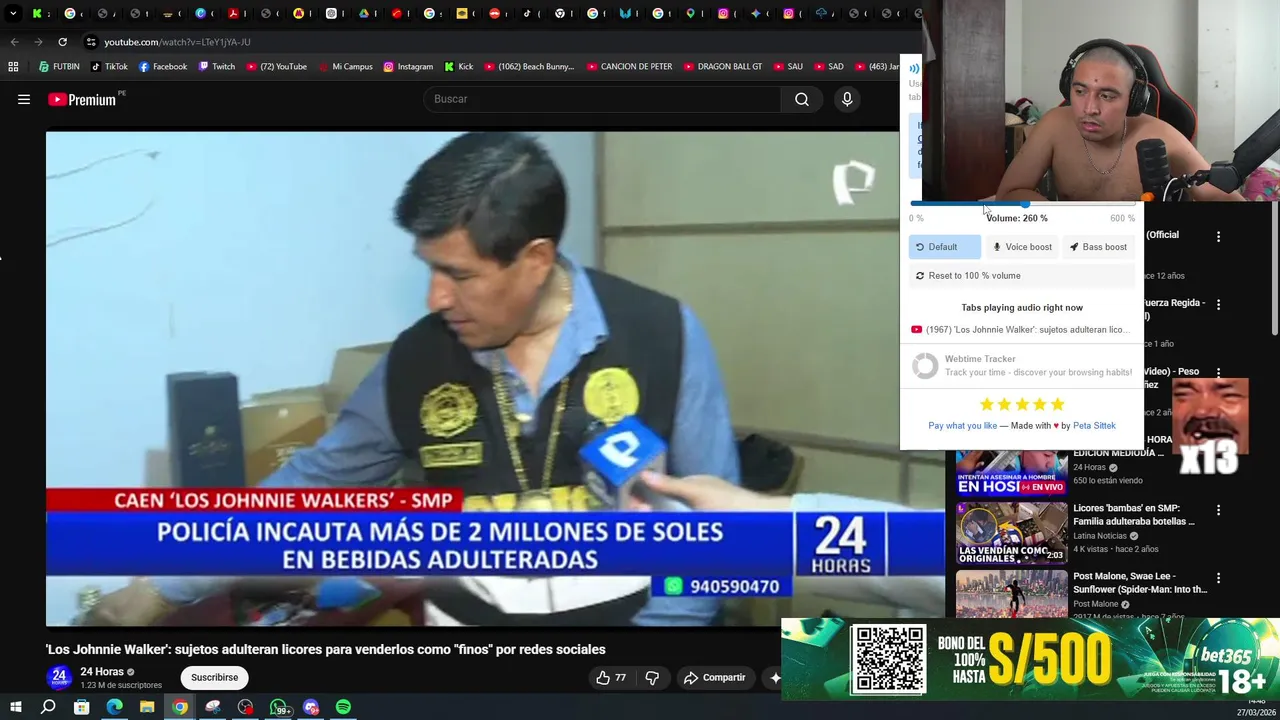1280x720 pixels.
Task: Open the Latina Noticias channel name
Action: tap(1100, 536)
